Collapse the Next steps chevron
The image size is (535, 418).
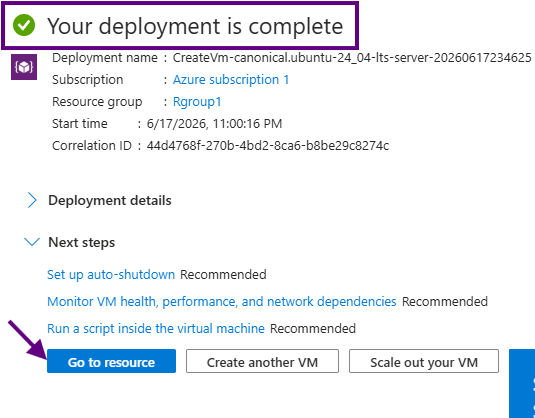pos(32,242)
